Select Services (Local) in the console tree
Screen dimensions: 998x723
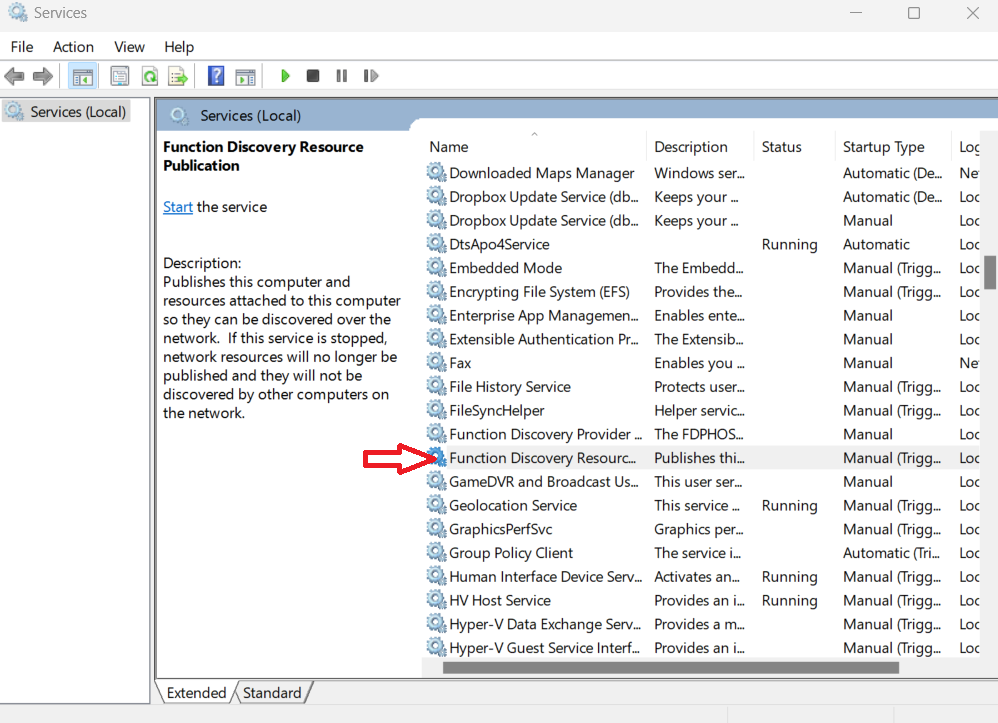(x=77, y=112)
